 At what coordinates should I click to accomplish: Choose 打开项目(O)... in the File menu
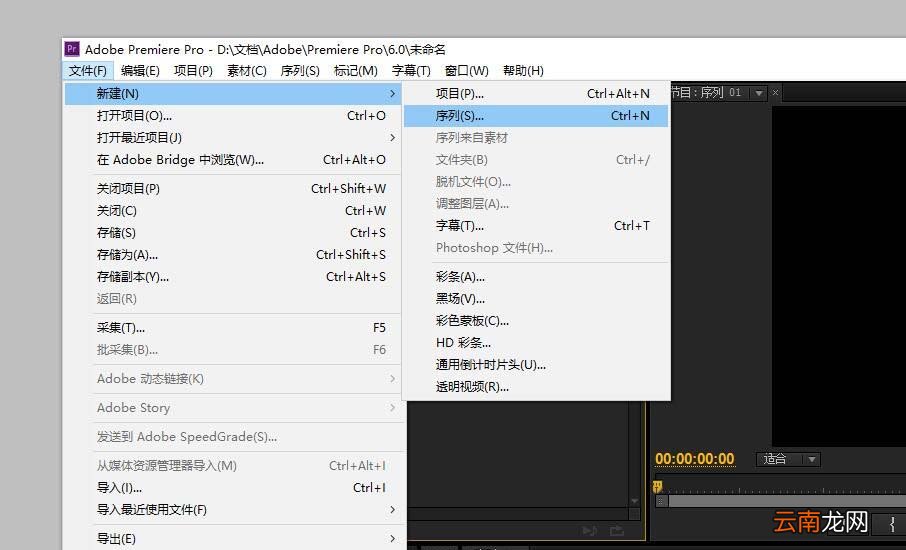pyautogui.click(x=231, y=116)
